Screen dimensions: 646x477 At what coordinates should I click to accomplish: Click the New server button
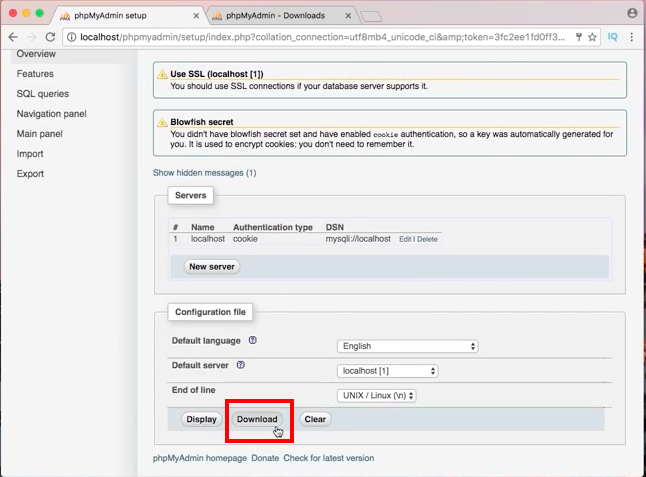212,267
